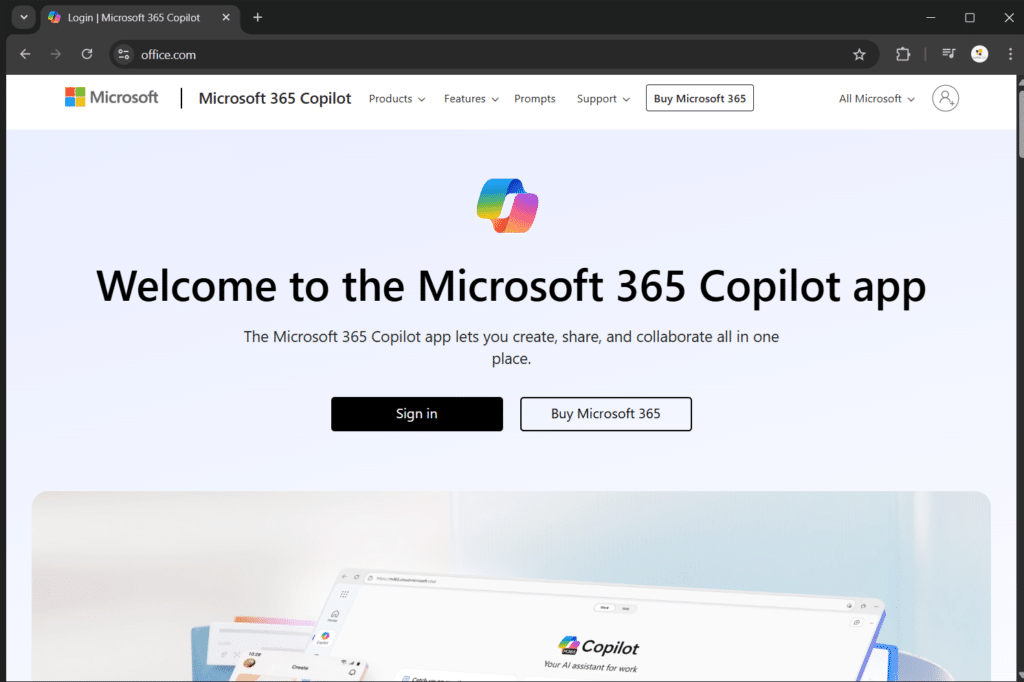
Task: Open the Support dropdown menu
Action: pos(603,99)
